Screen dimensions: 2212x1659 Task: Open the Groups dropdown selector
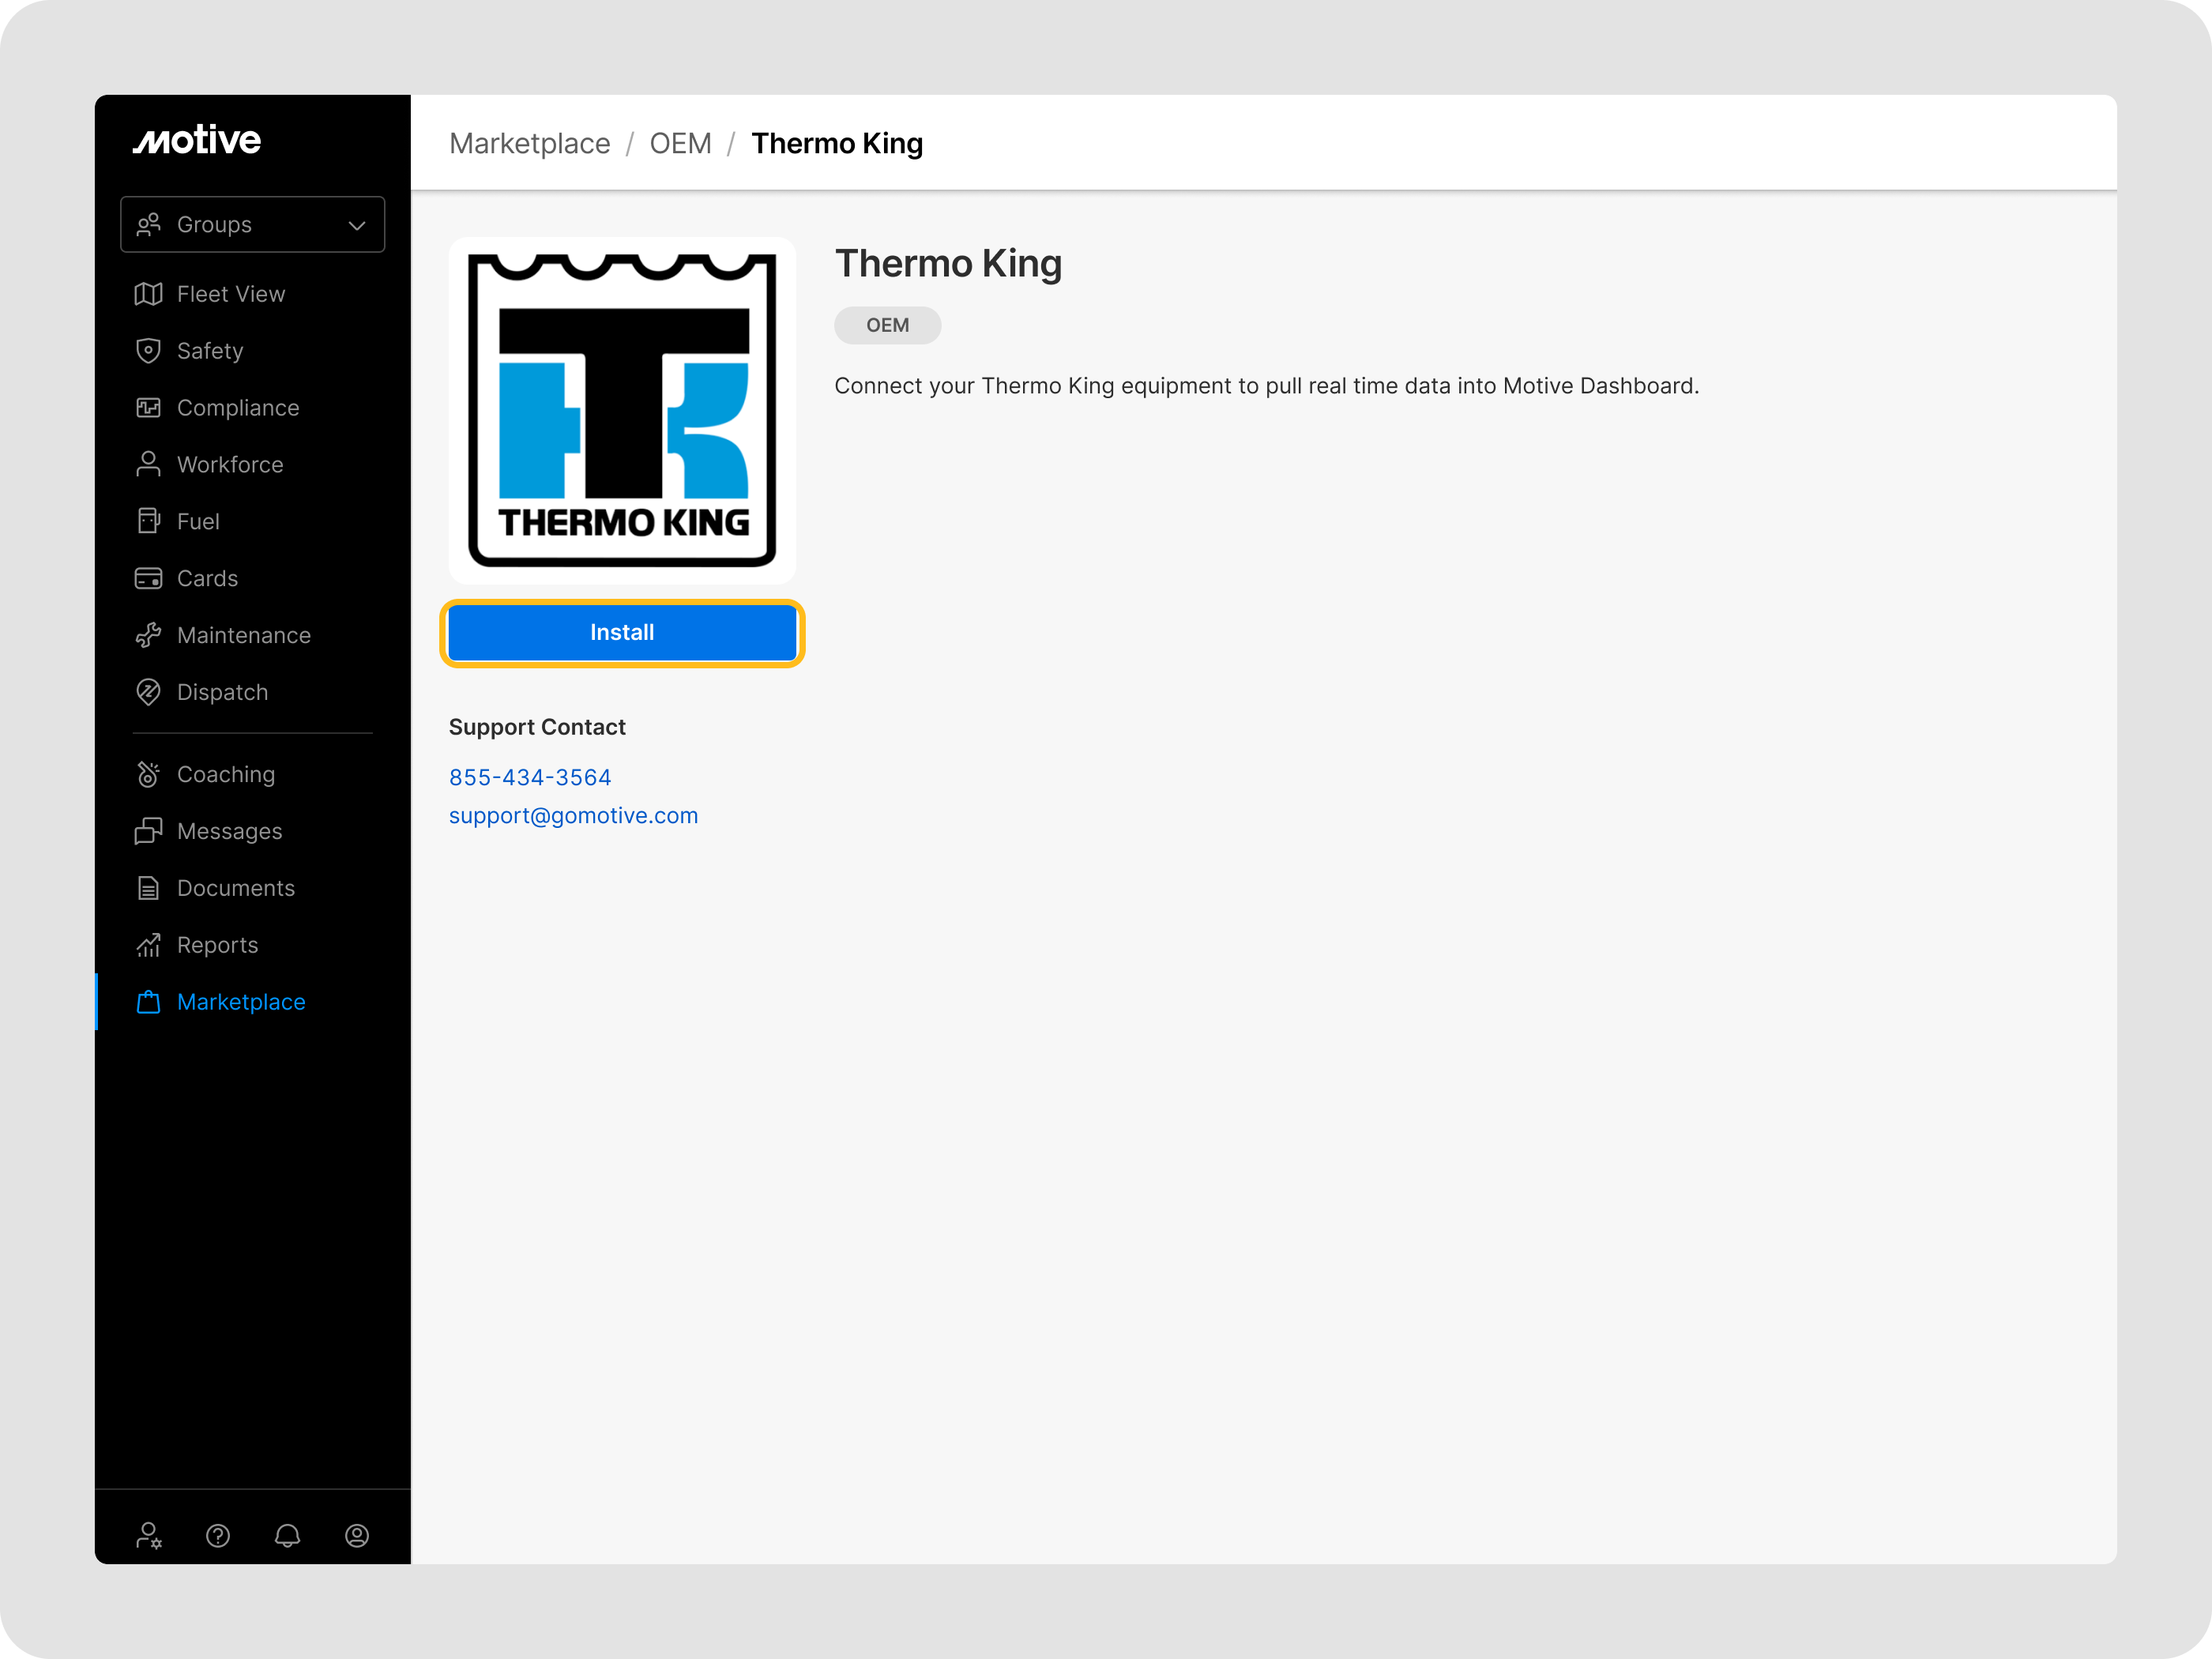tap(252, 225)
